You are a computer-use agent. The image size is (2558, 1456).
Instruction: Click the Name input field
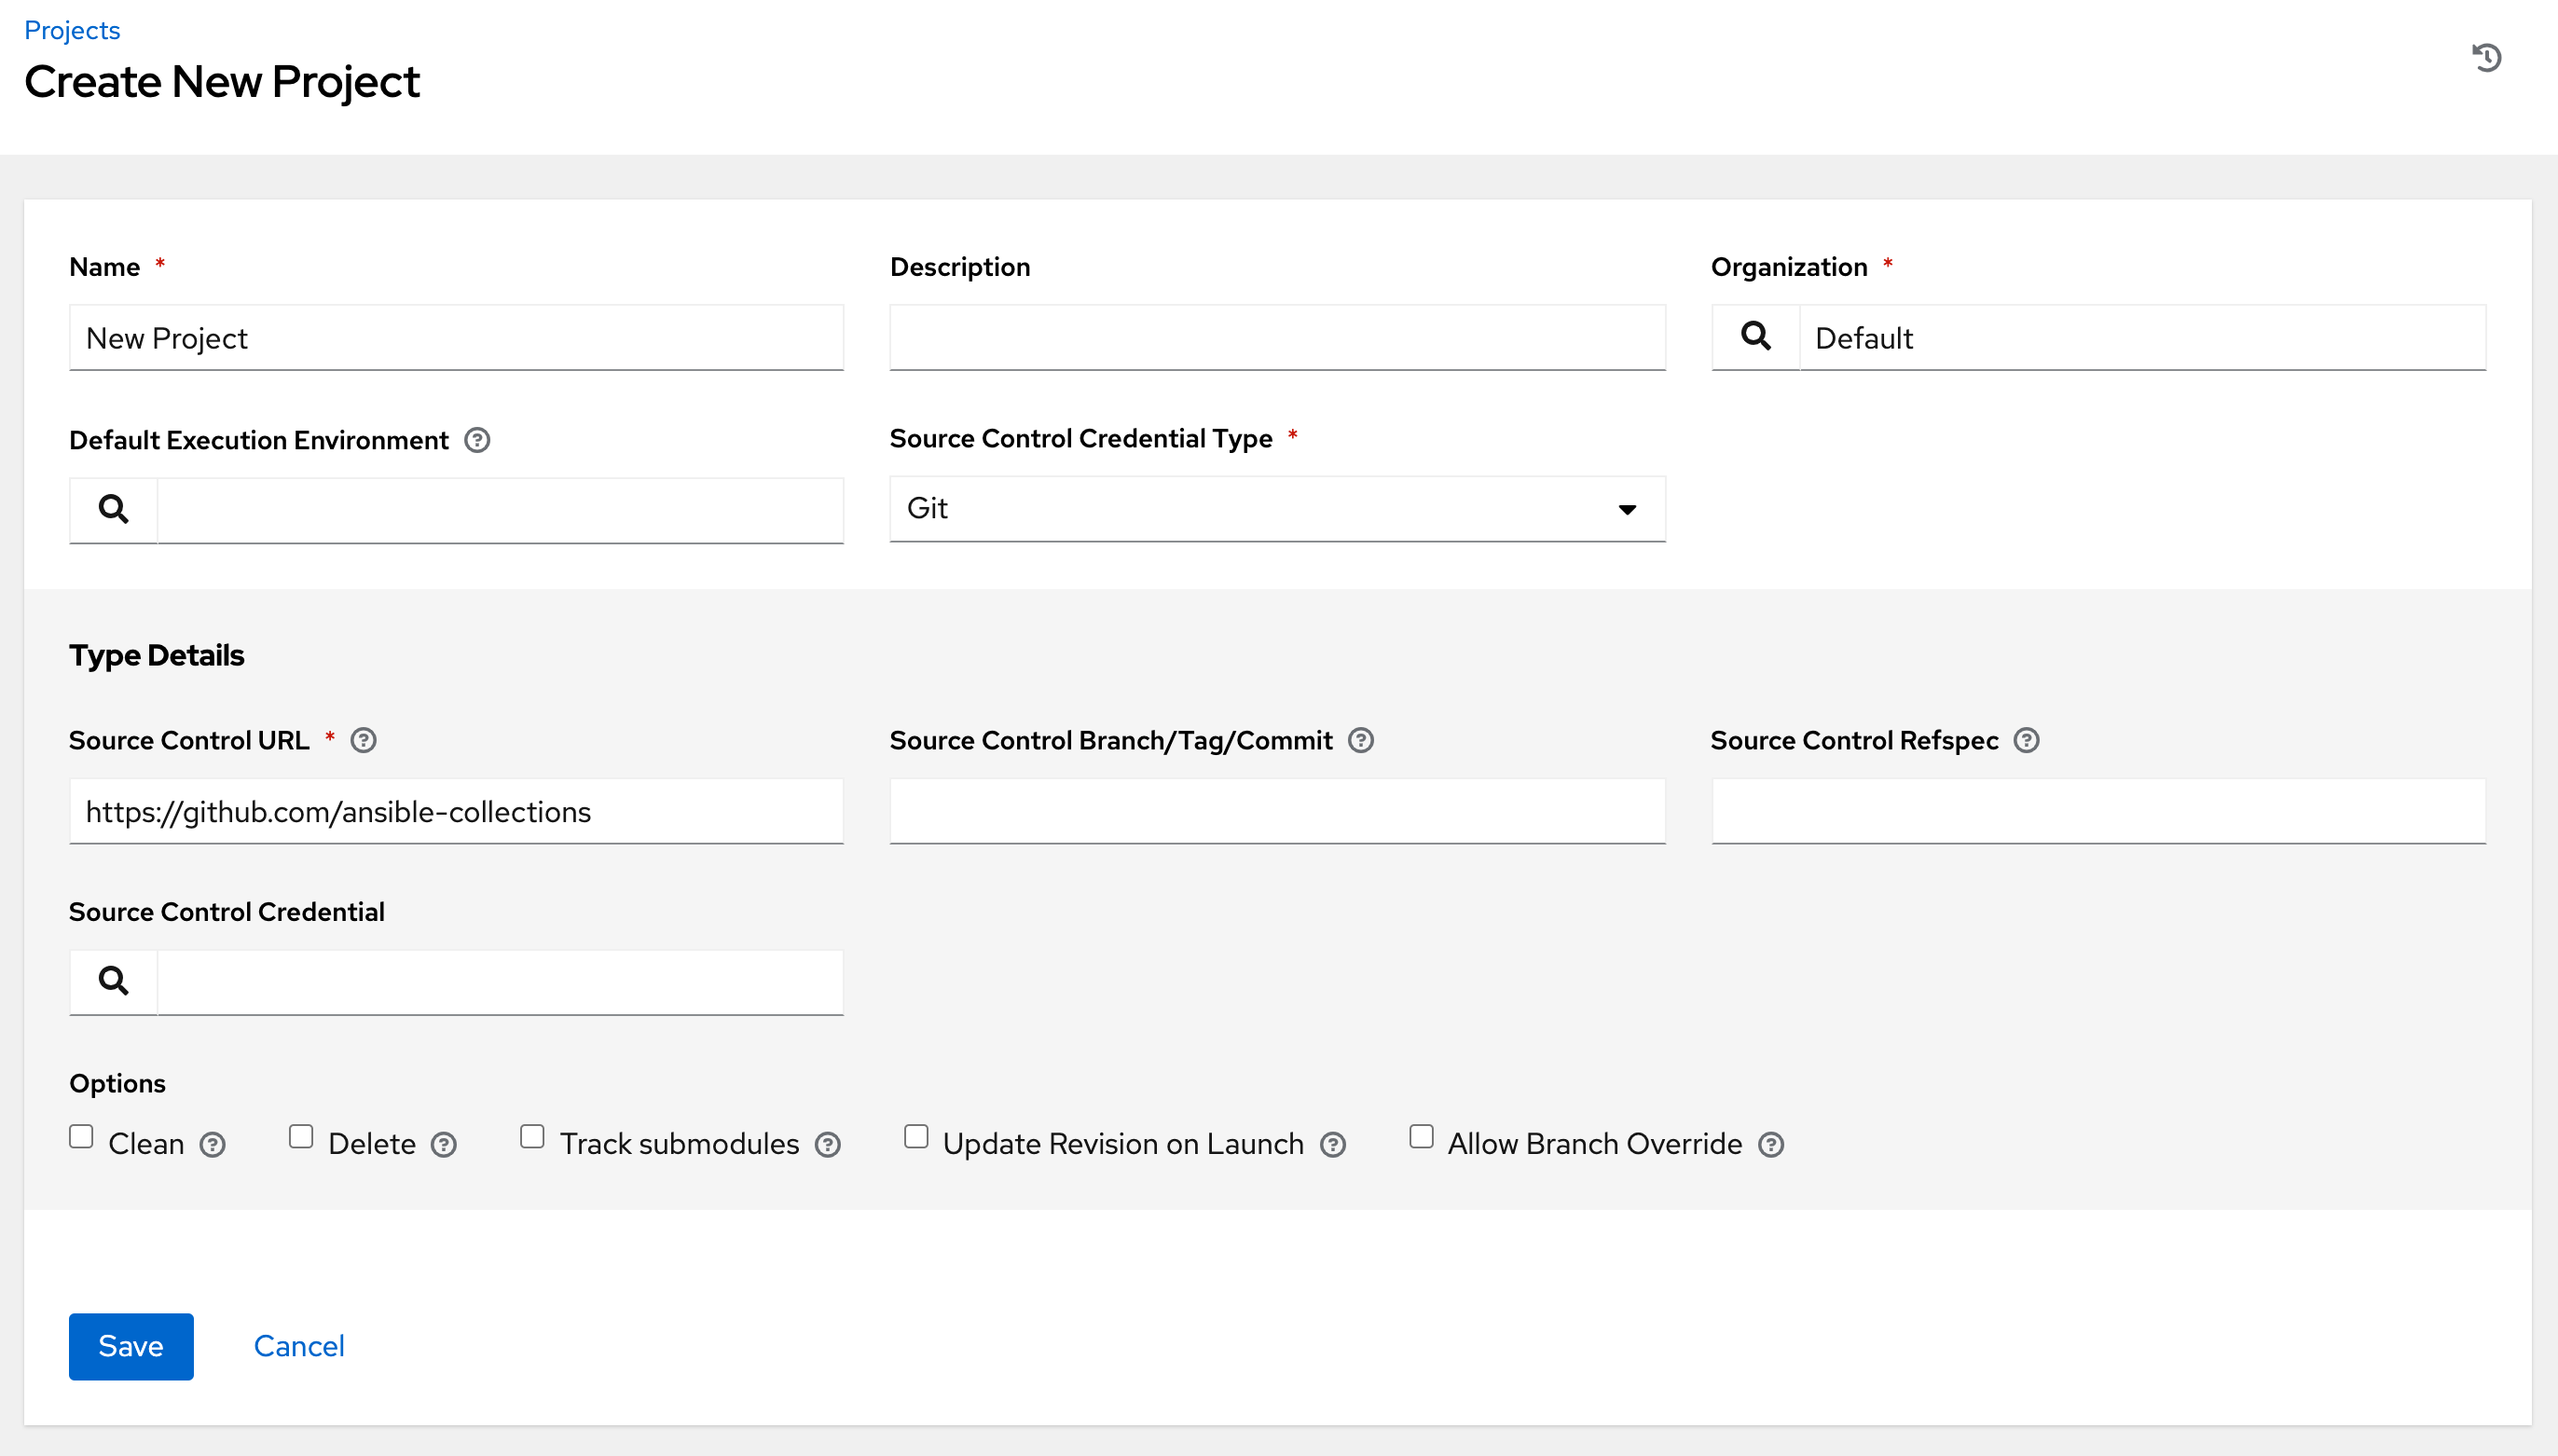point(456,338)
